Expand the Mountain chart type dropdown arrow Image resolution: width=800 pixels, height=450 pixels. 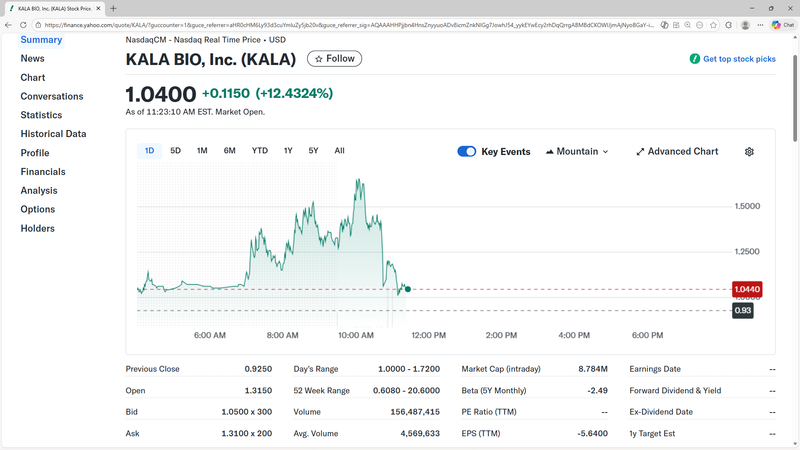(x=606, y=152)
